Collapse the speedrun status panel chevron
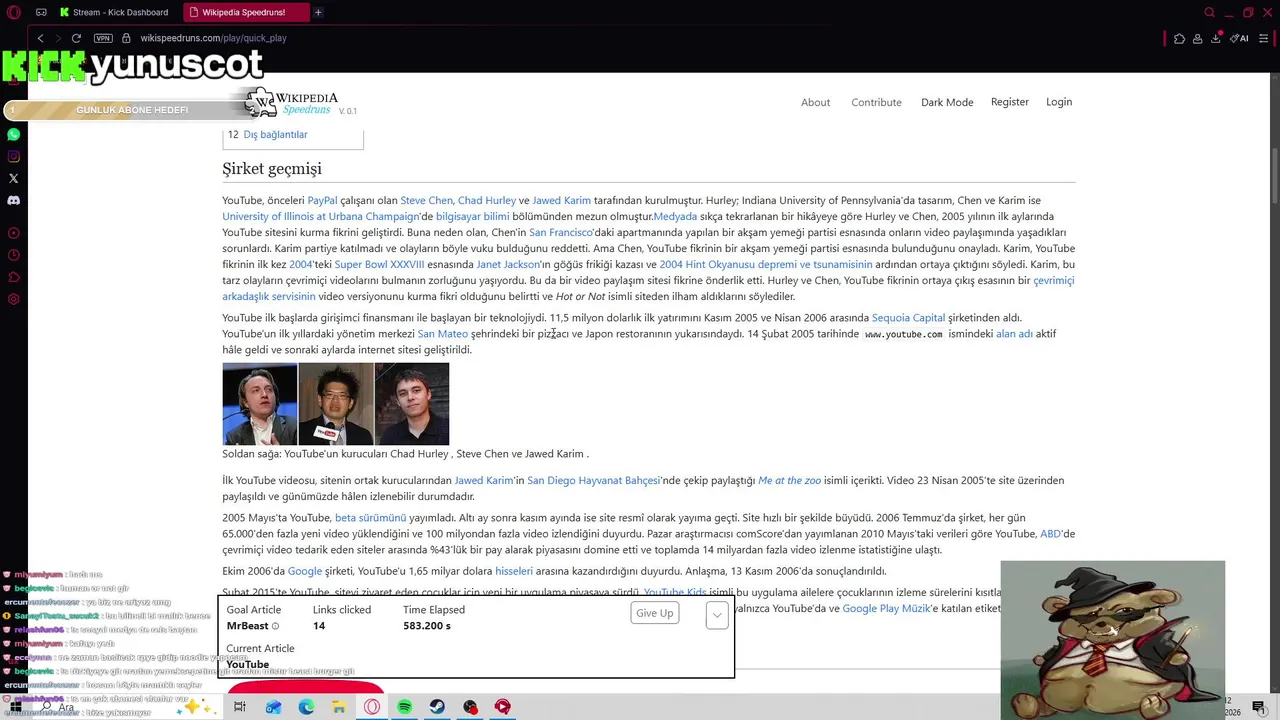This screenshot has width=1280, height=720. pos(717,615)
